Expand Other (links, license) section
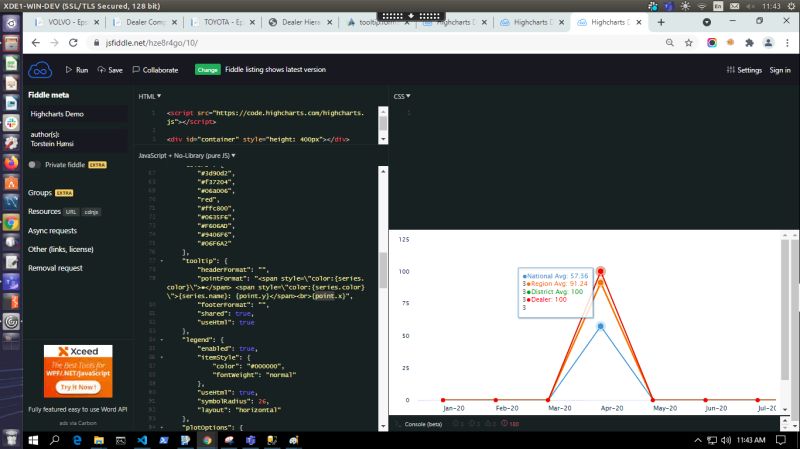Image resolution: width=800 pixels, height=449 pixels. pos(61,249)
